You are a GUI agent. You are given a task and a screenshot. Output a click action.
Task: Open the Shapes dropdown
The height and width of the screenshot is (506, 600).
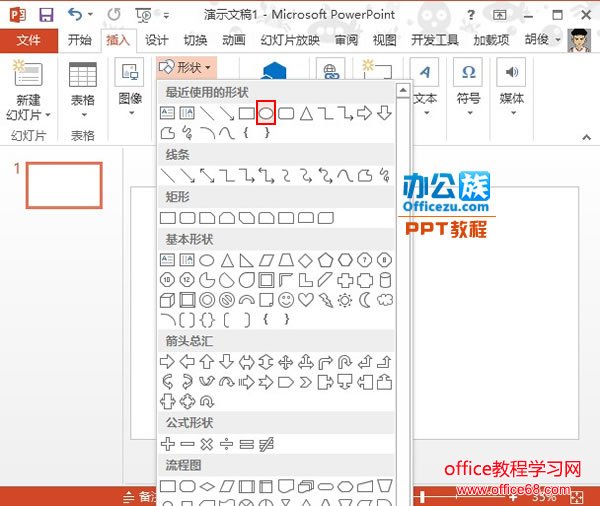point(186,68)
